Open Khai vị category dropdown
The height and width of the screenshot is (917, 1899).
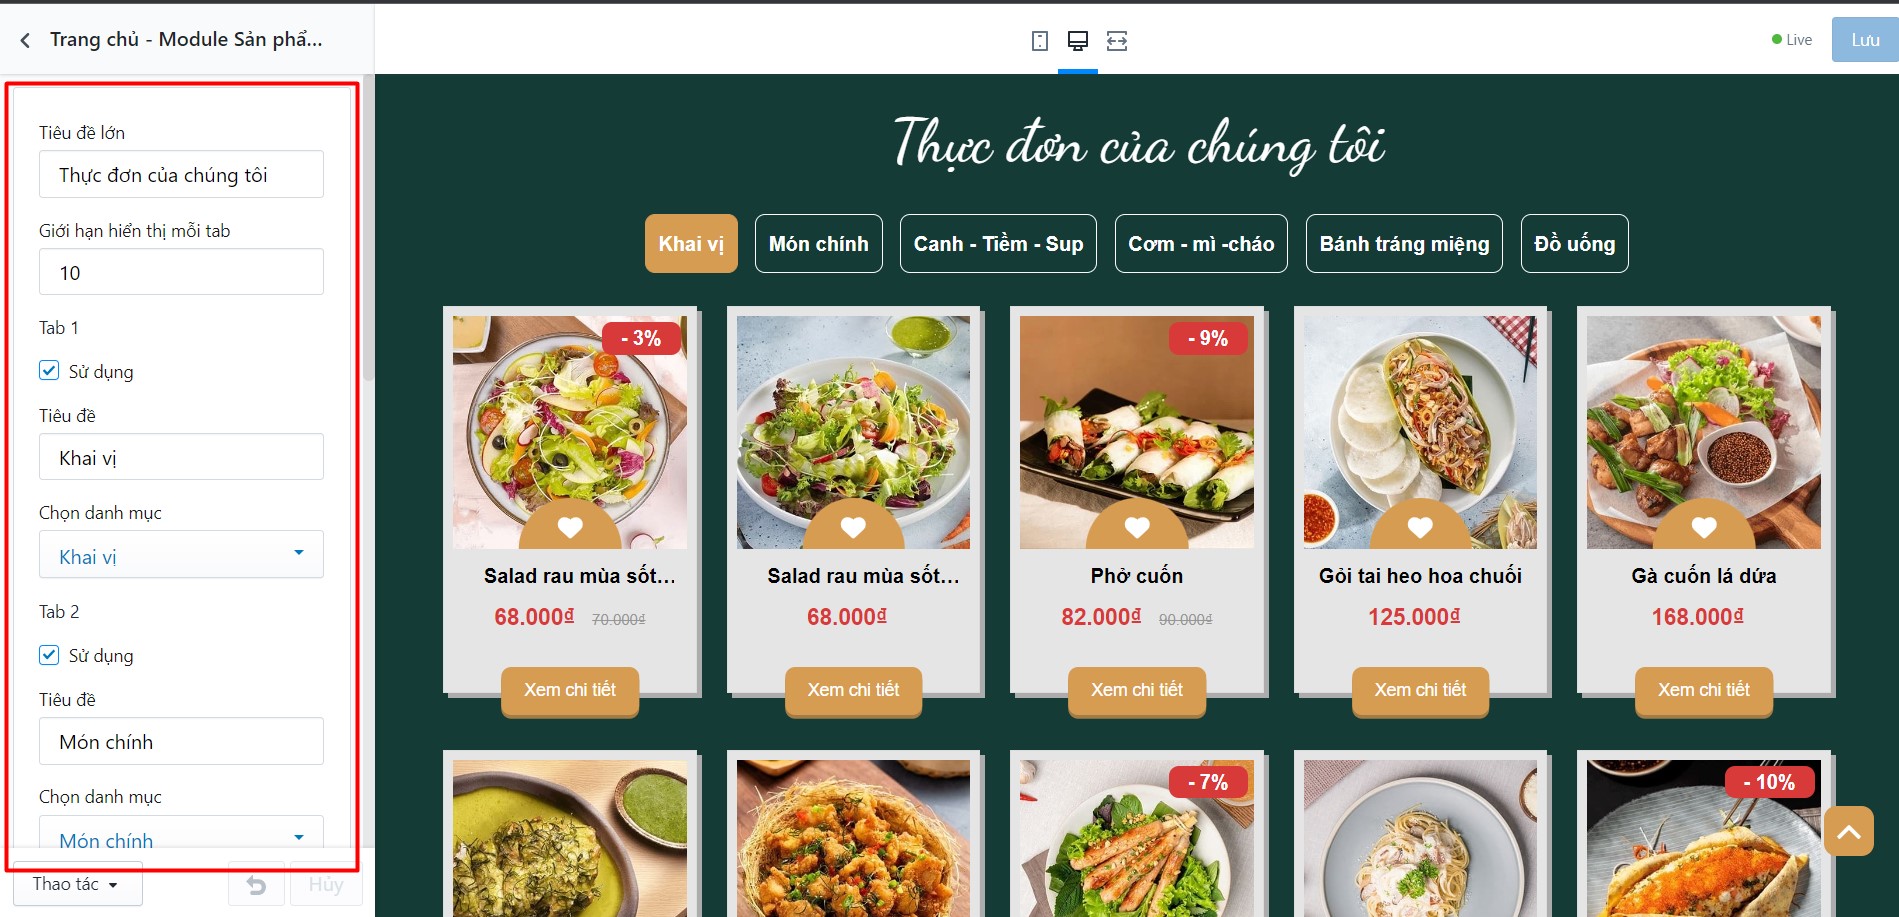[x=181, y=555]
